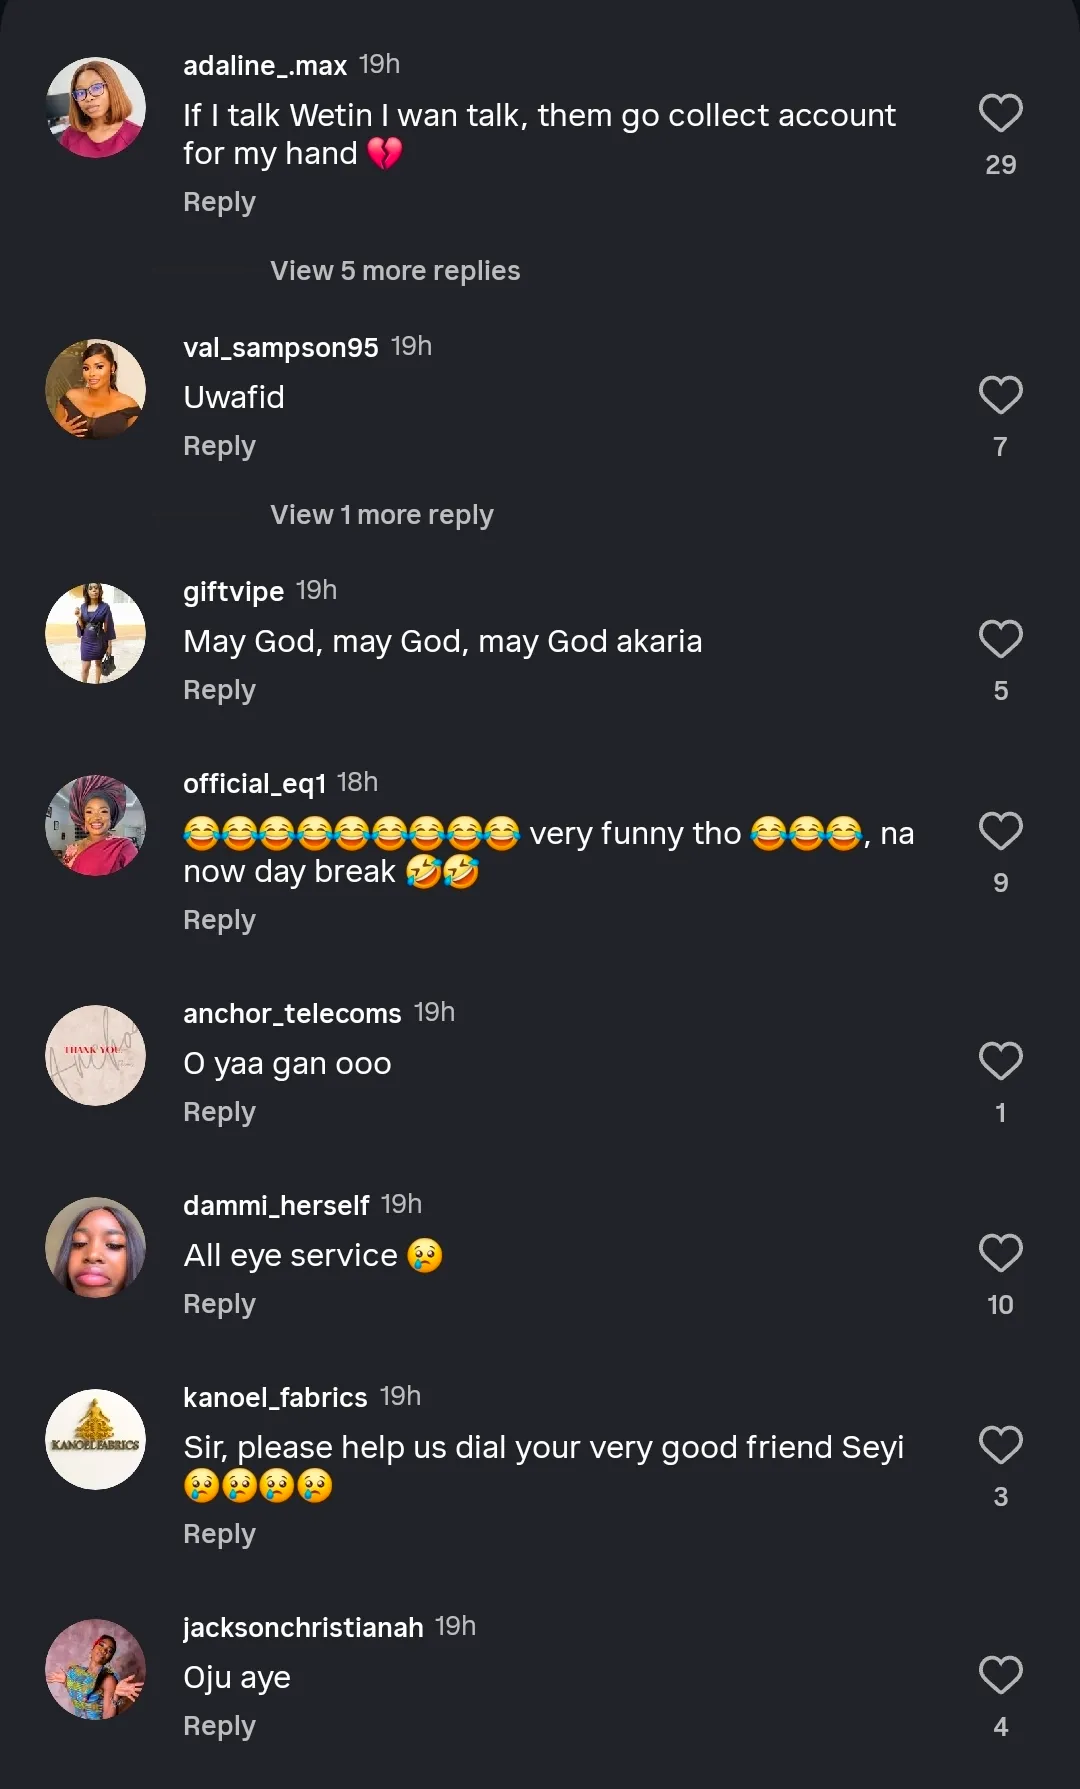Reply to adaline_.max's comment

coord(219,202)
